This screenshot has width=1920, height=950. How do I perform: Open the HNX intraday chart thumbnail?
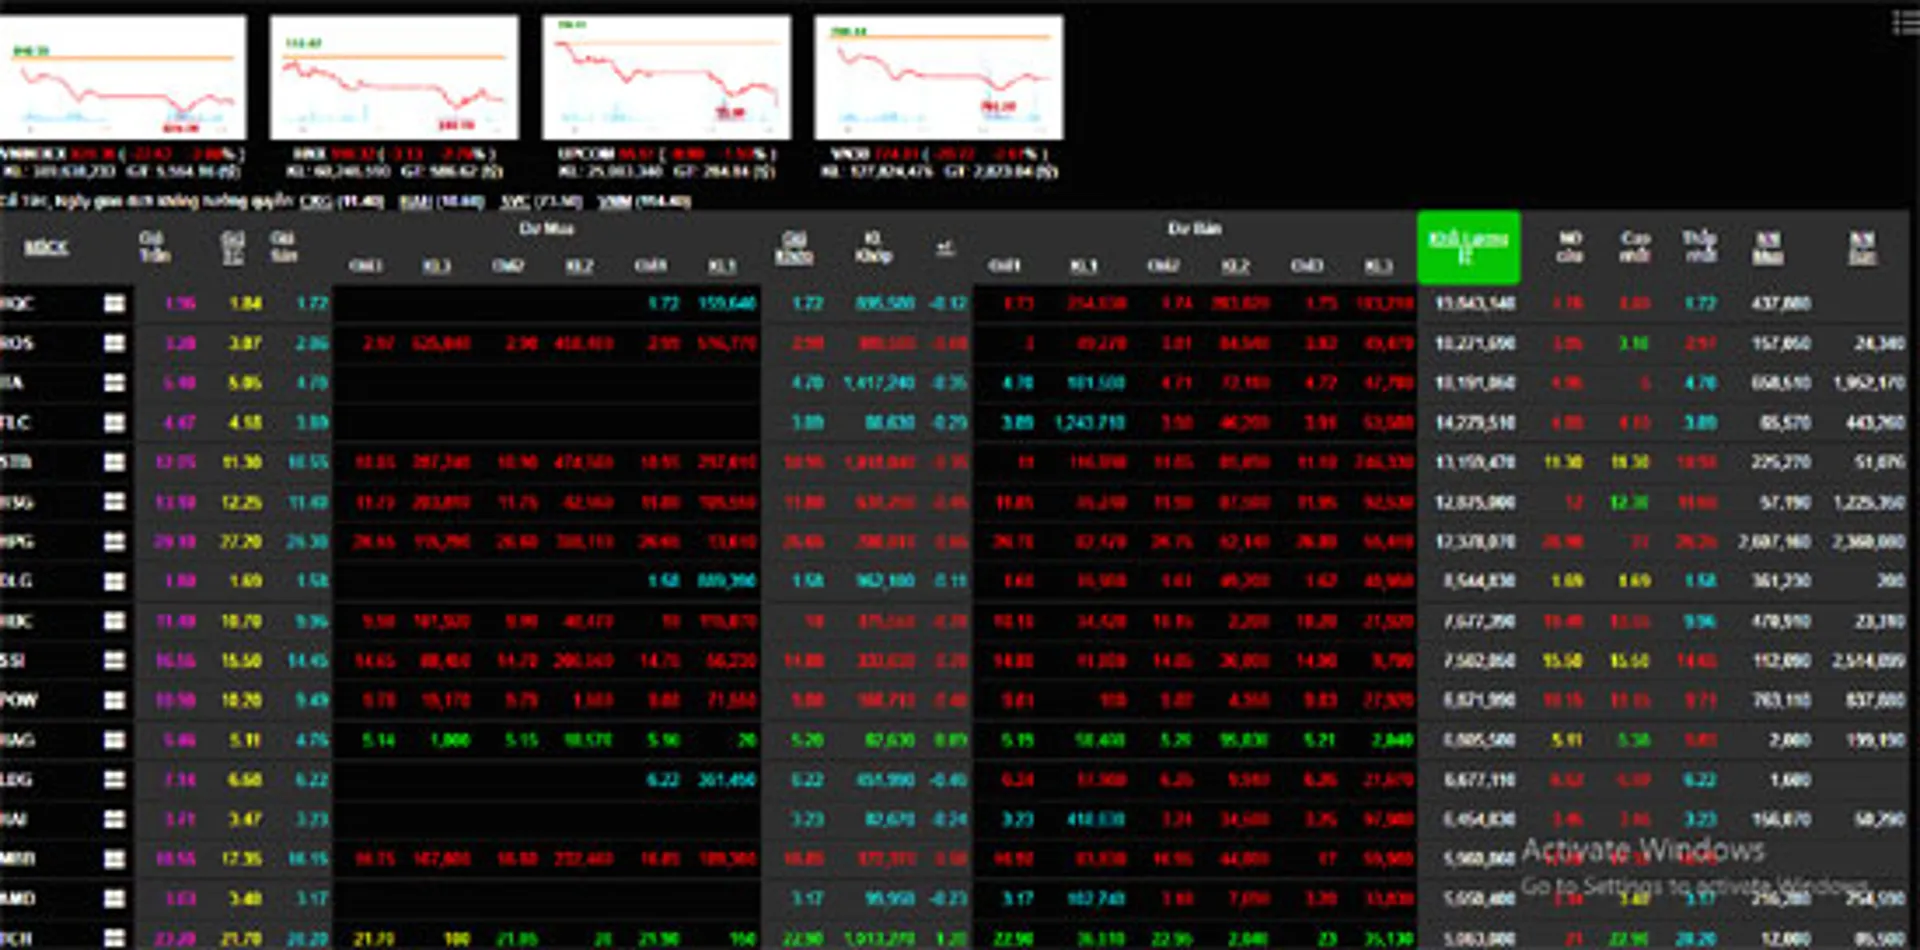pos(394,78)
